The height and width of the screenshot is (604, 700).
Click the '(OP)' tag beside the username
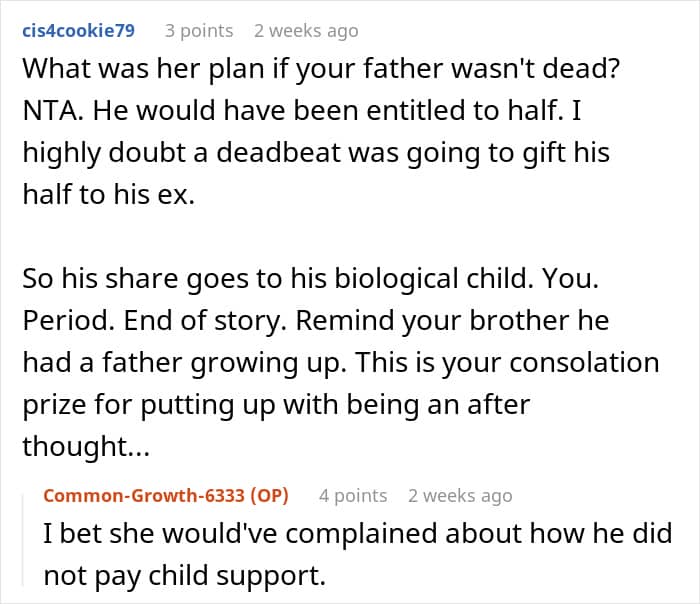click(269, 496)
